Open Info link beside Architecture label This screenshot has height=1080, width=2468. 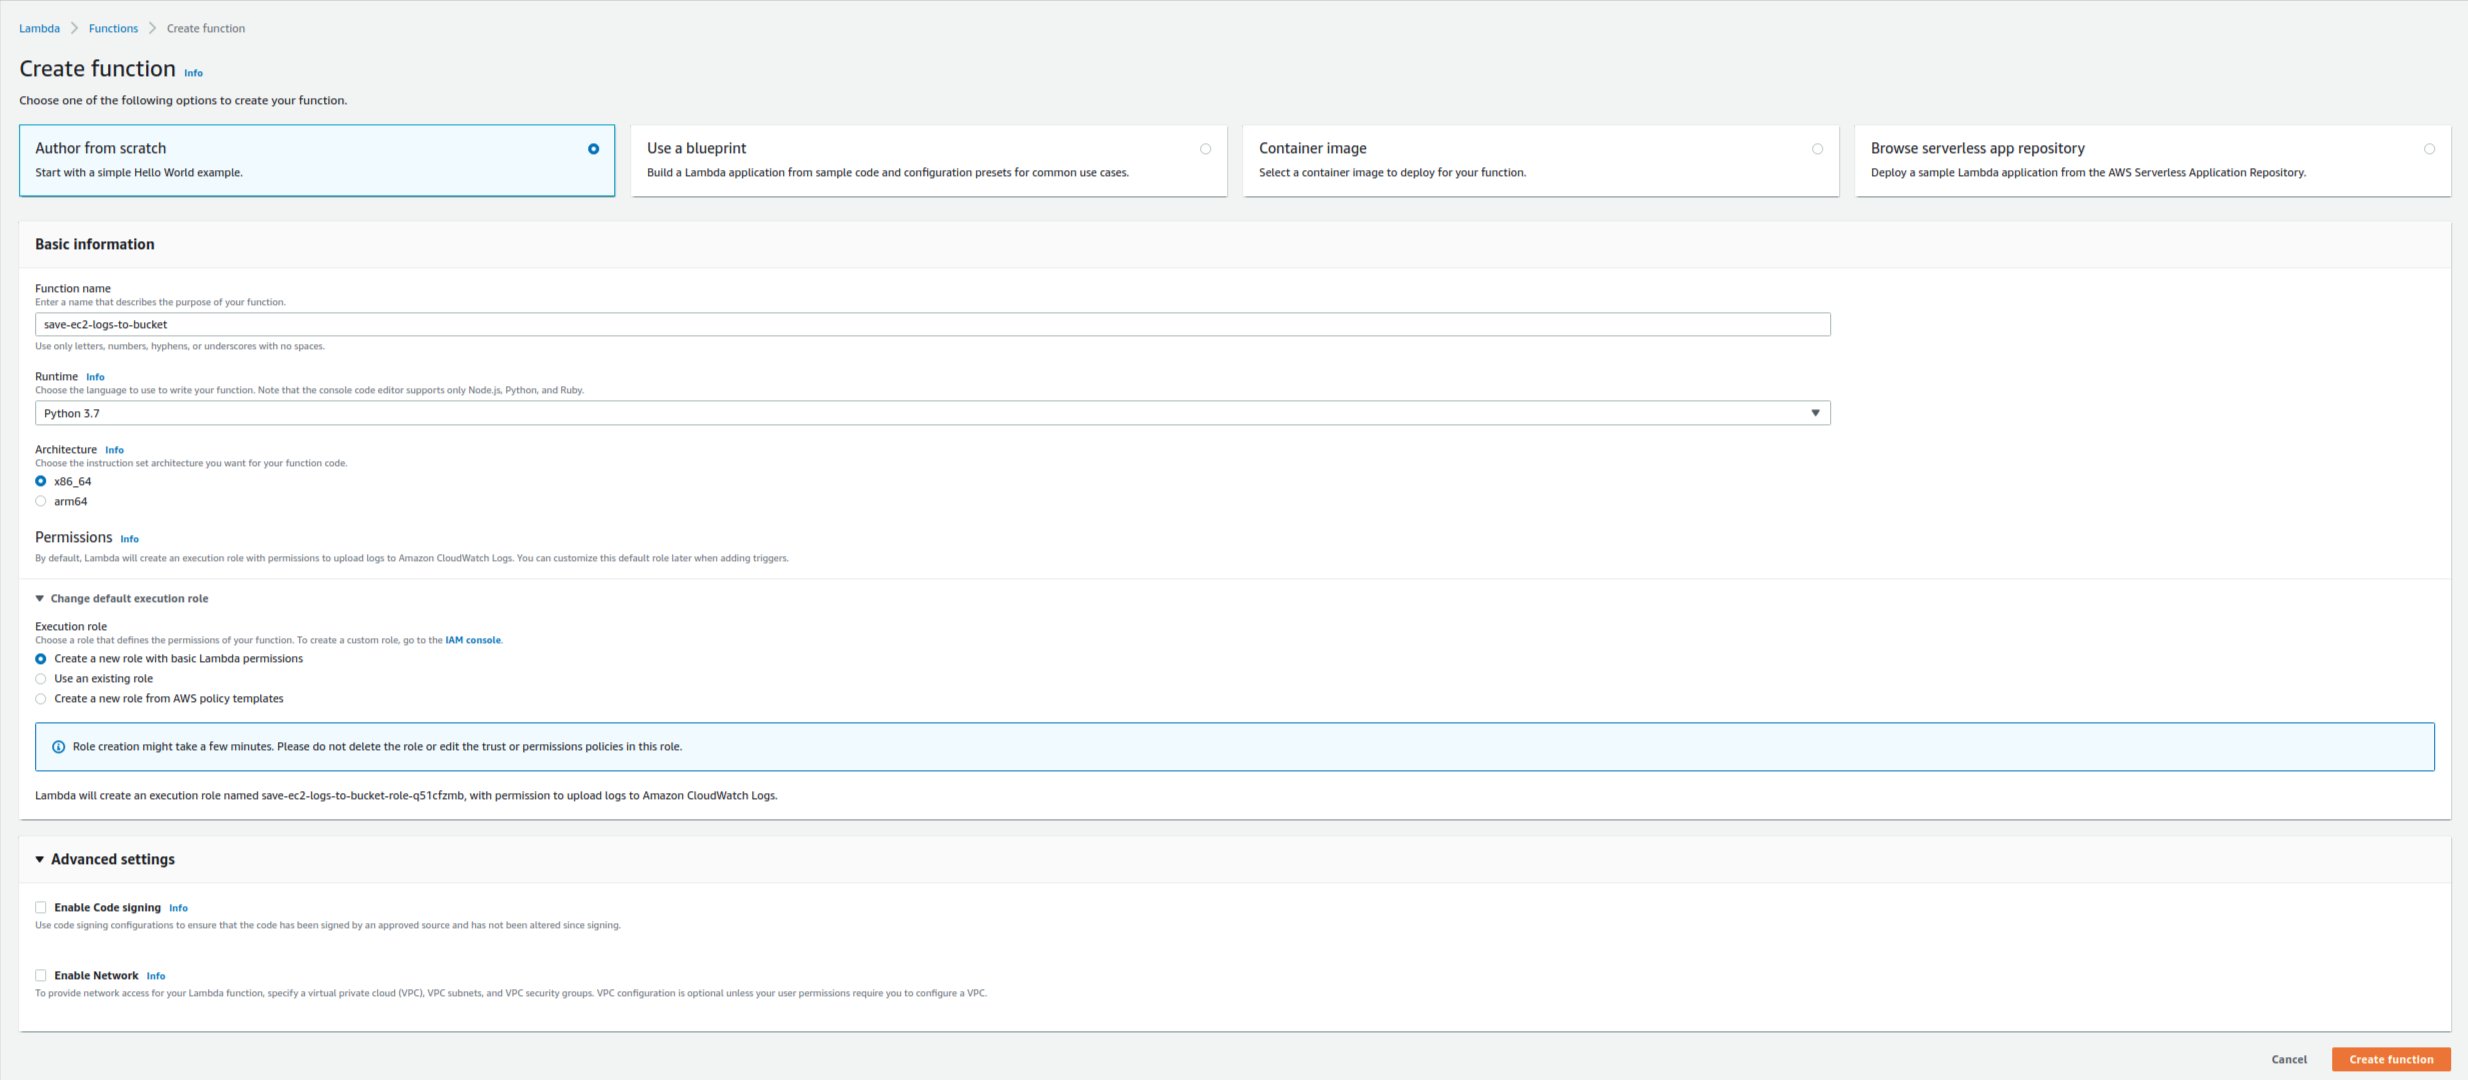coord(114,450)
